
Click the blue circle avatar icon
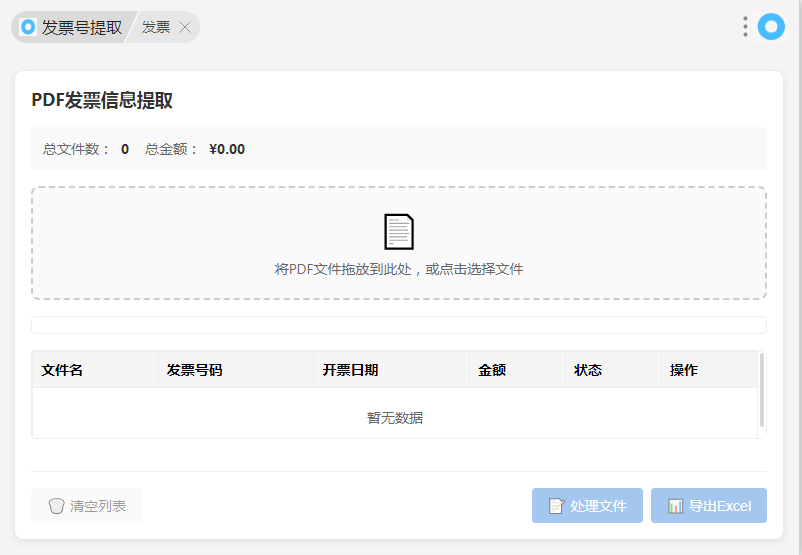point(771,27)
